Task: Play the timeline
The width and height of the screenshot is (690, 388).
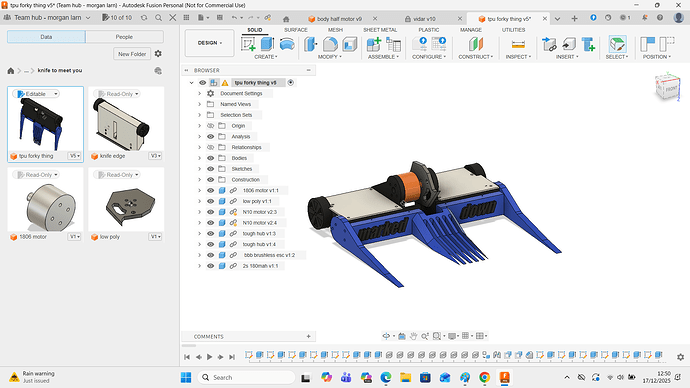Action: pyautogui.click(x=209, y=357)
